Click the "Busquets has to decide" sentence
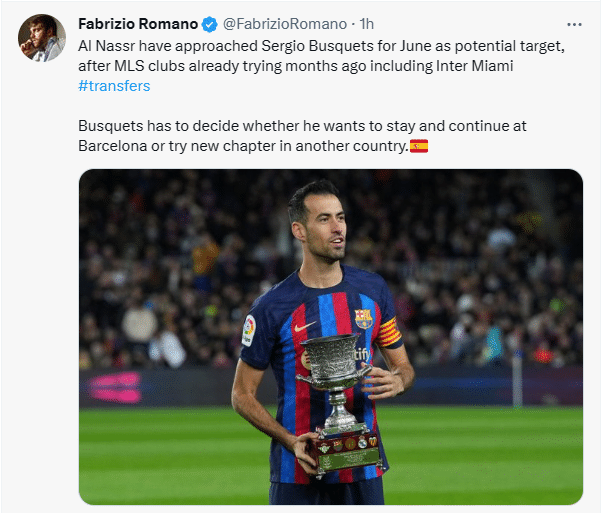Image resolution: width=602 pixels, height=513 pixels. [x=160, y=126]
